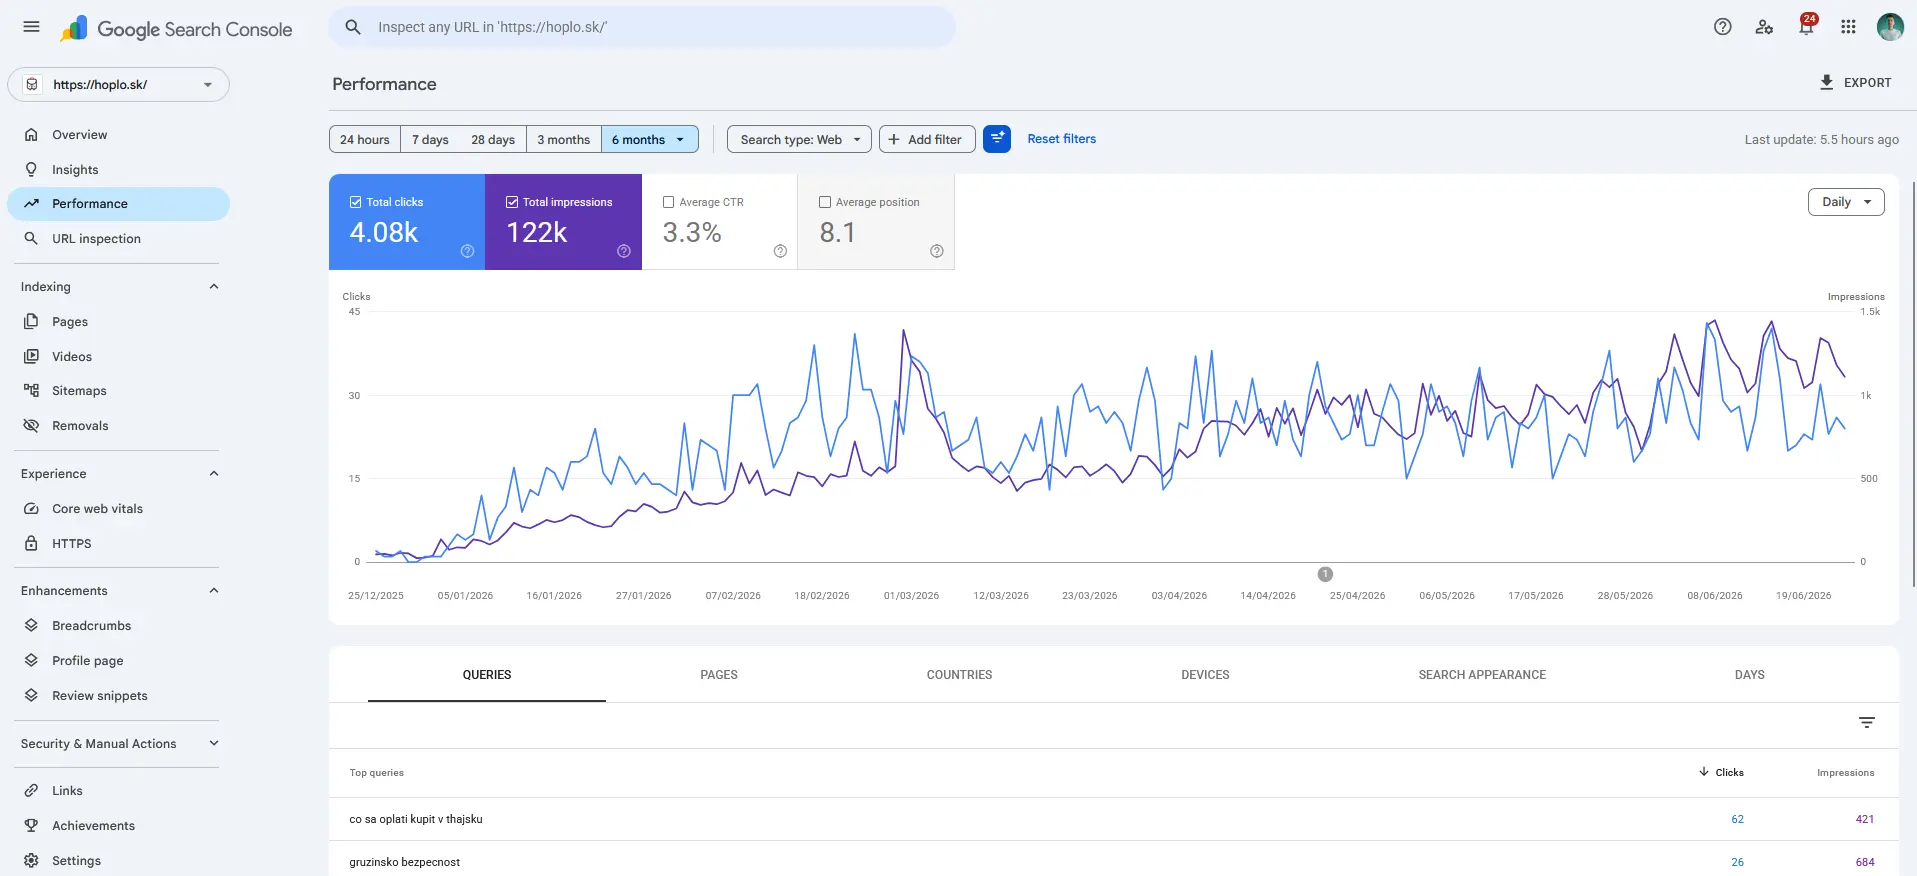Viewport: 1917px width, 876px height.
Task: Click the Total clicks help icon
Action: (467, 251)
